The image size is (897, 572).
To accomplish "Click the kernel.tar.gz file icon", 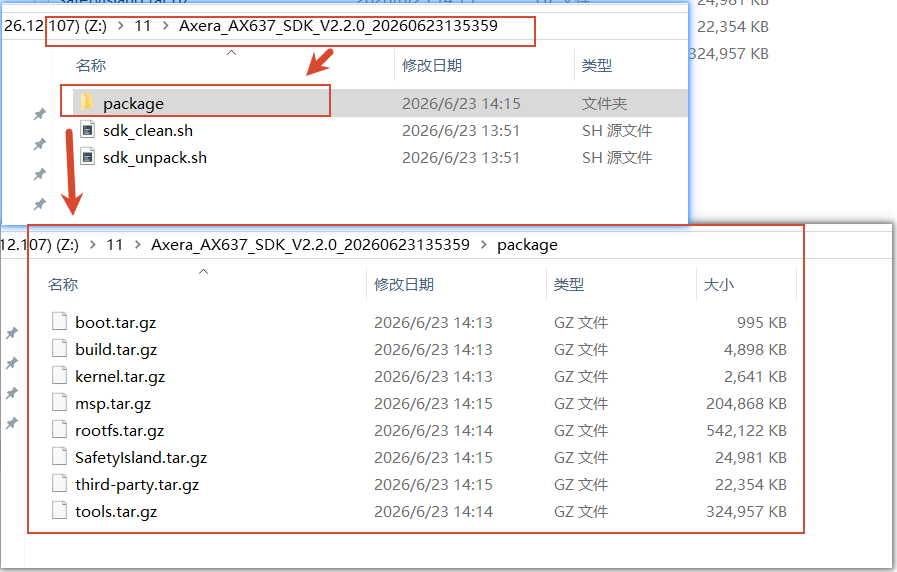I will (x=59, y=375).
